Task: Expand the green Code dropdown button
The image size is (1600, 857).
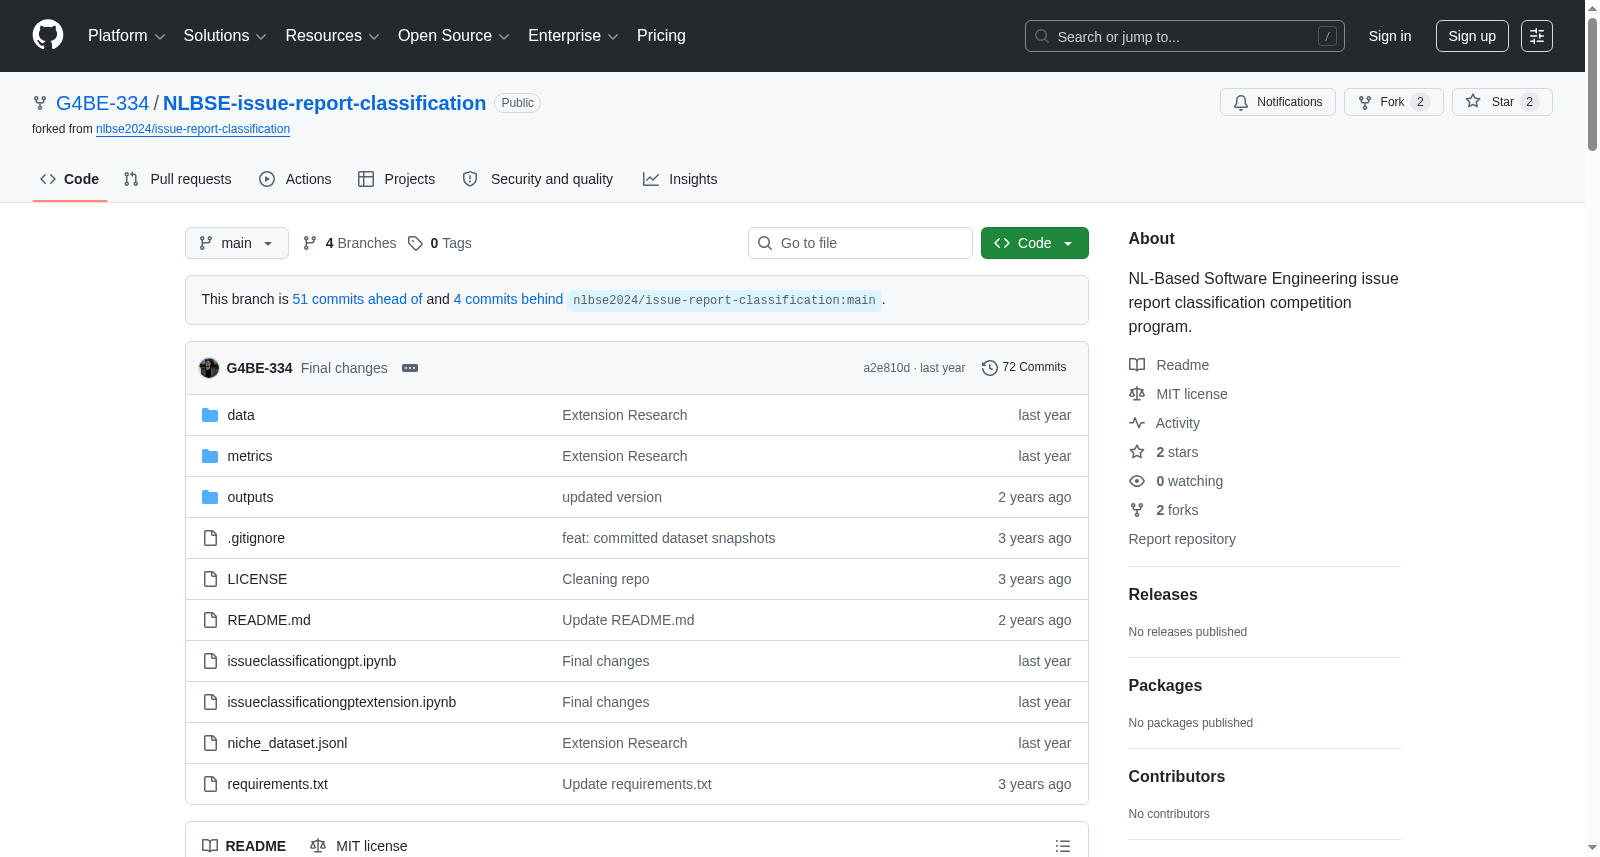Action: tap(1034, 243)
